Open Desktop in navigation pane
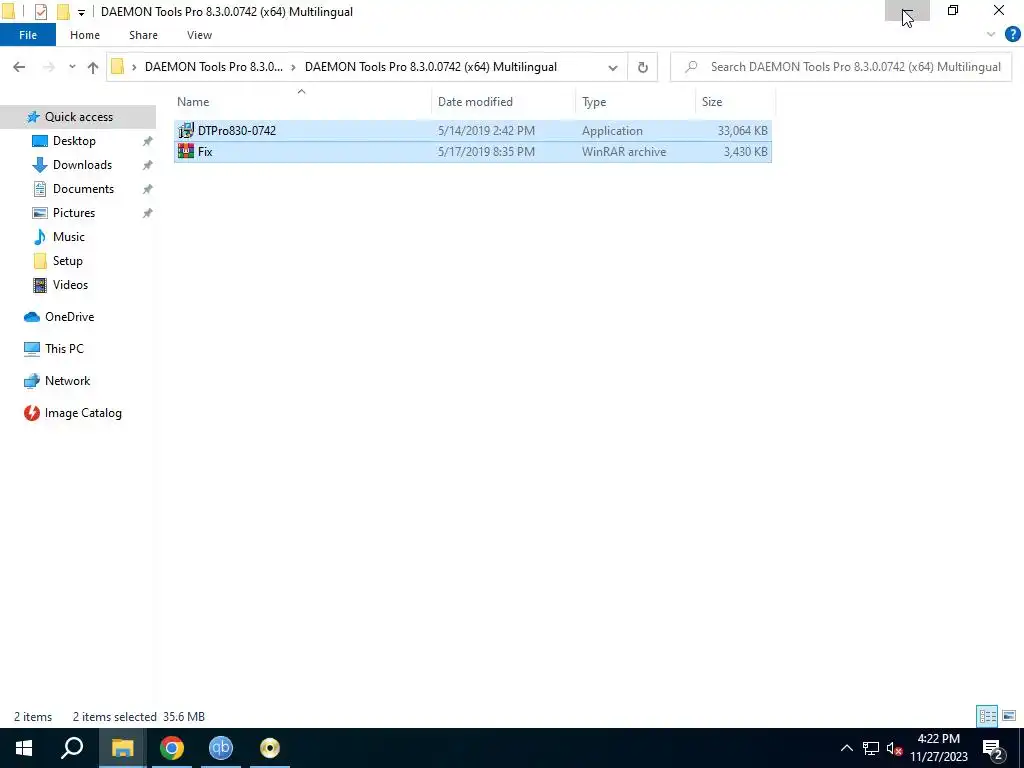1024x768 pixels. (x=74, y=141)
